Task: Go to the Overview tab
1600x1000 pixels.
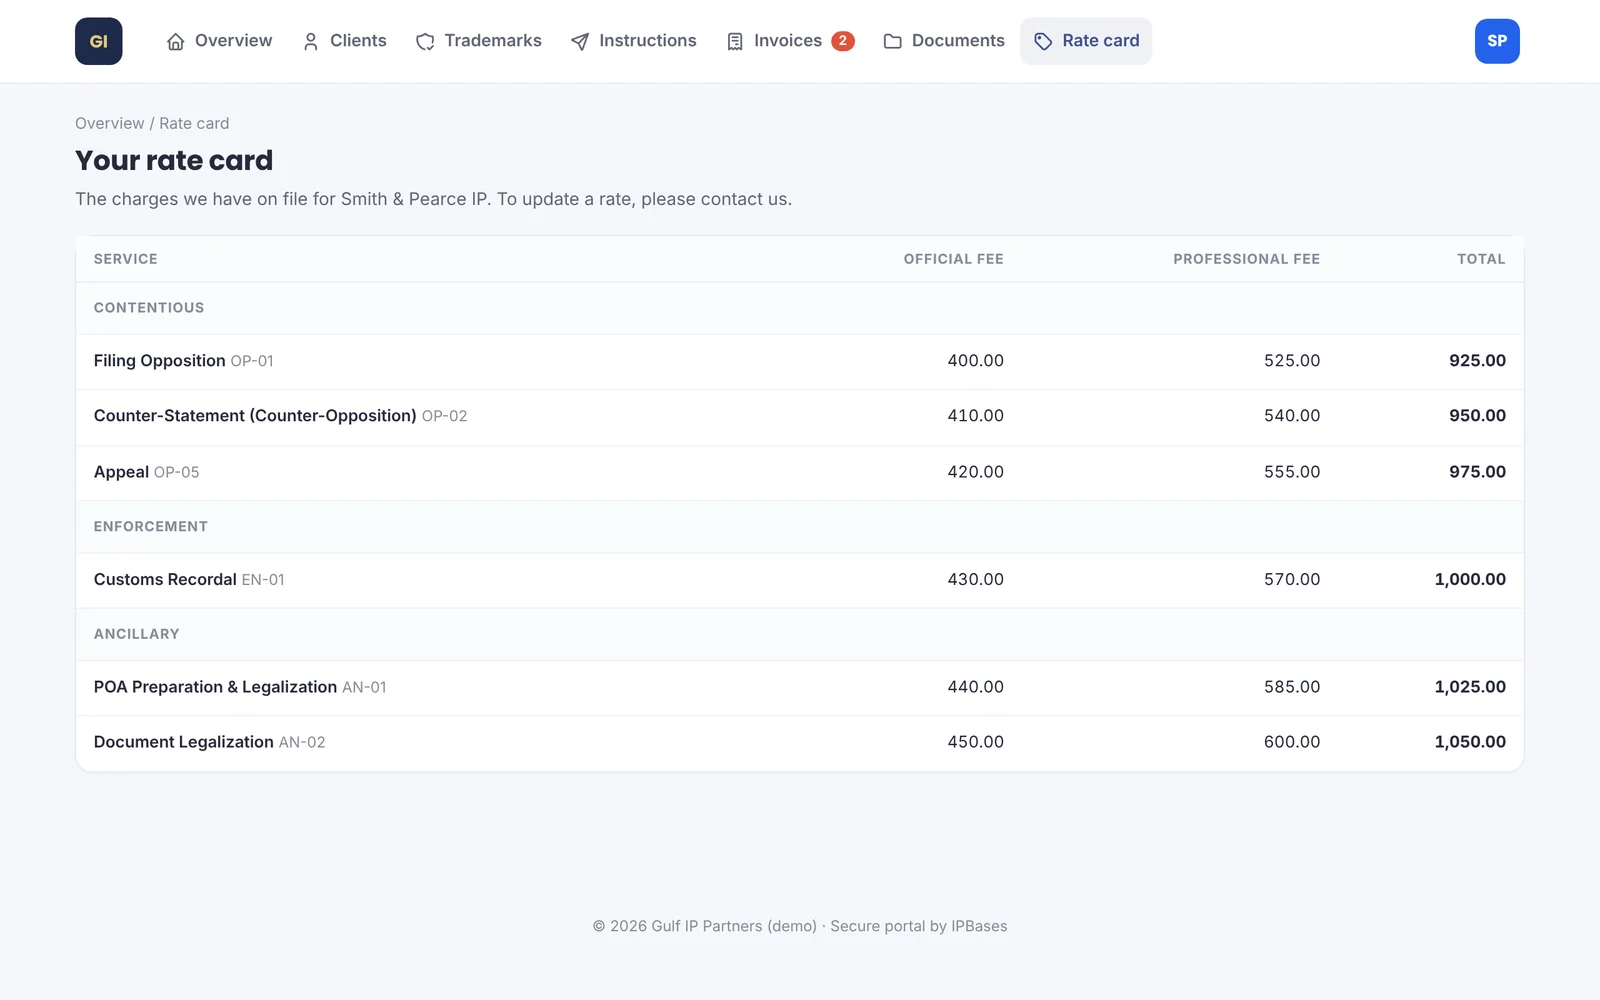Action: (x=233, y=41)
